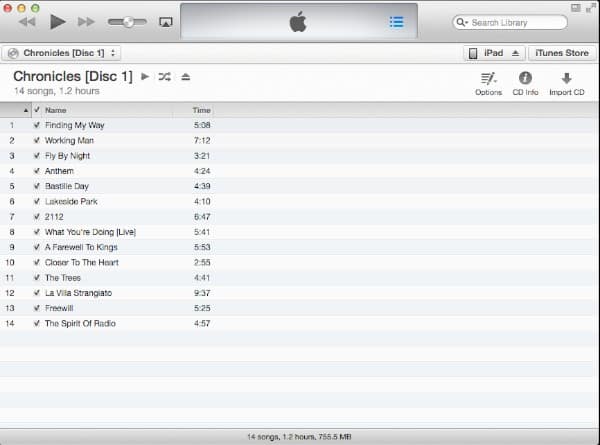This screenshot has height=445, width=600.
Task: Toggle the check-all column header checkbox
Action: (37, 110)
